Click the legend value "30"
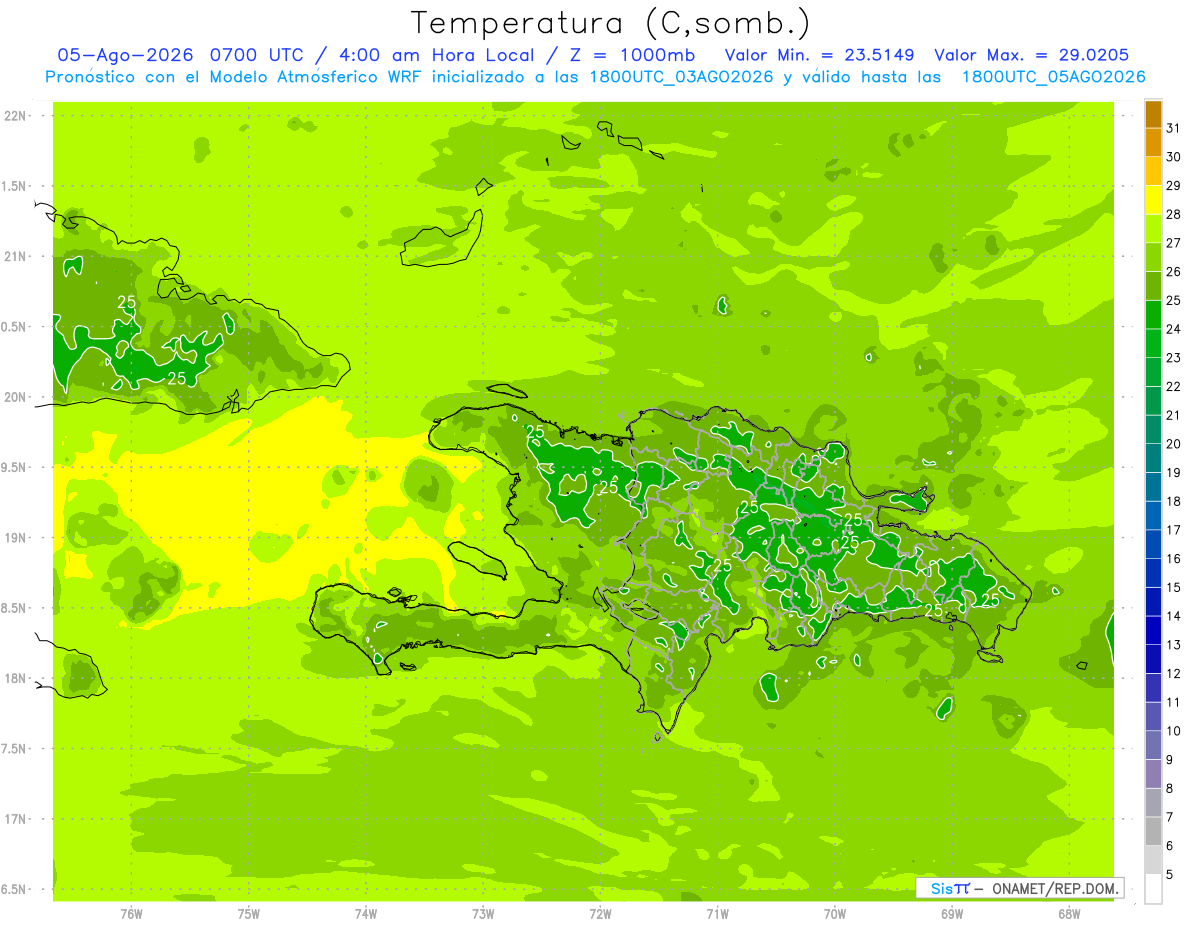Image resolution: width=1200 pixels, height=927 pixels. (x=1173, y=157)
